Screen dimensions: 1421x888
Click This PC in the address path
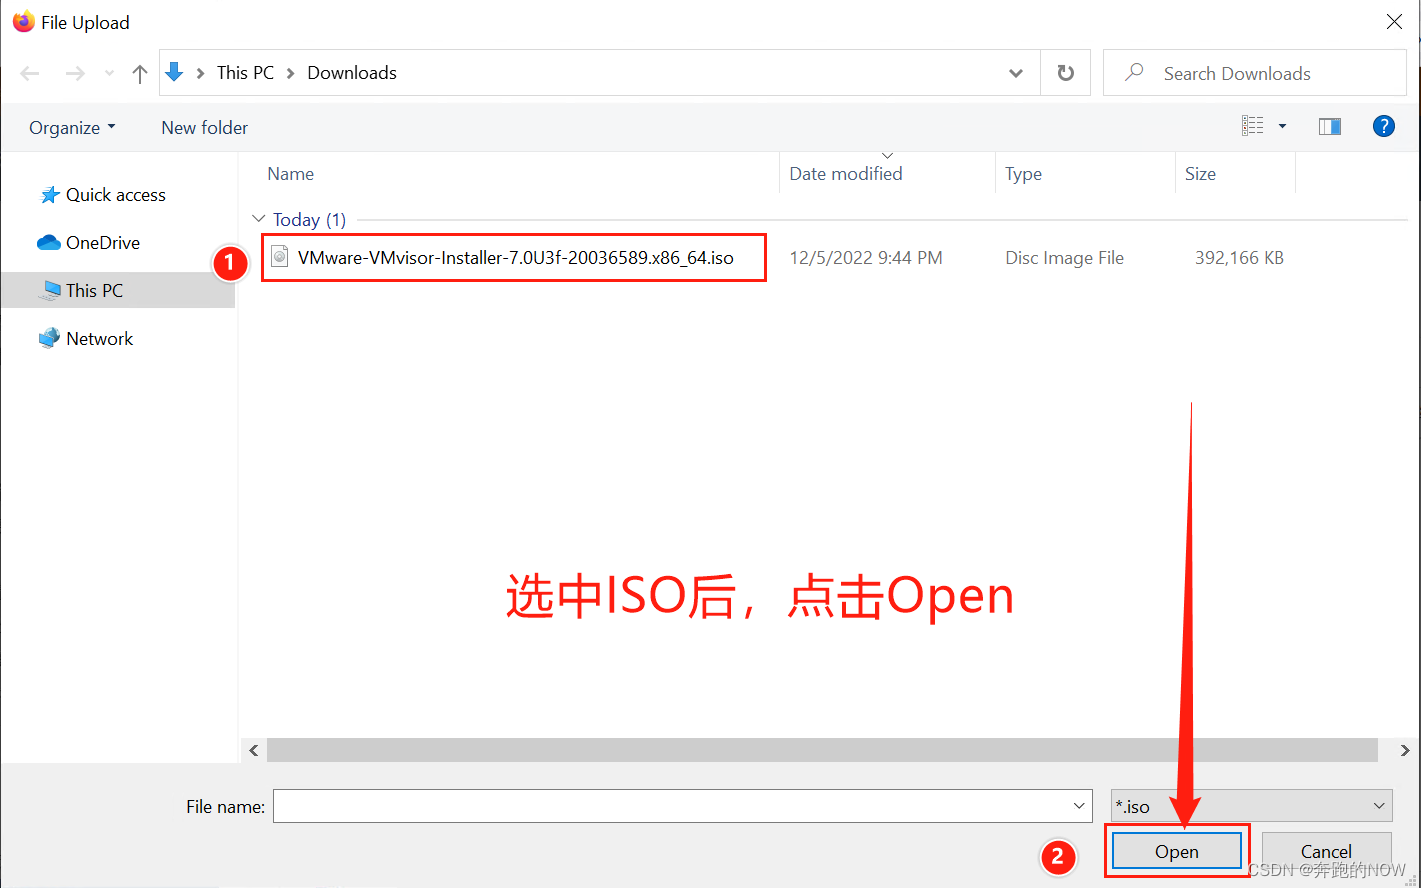tap(245, 73)
